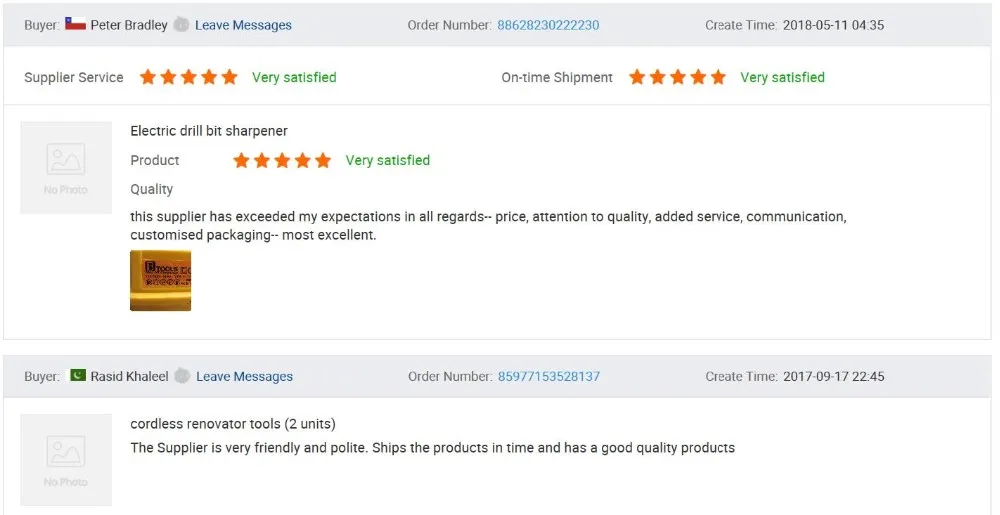Open order number 88628230222230
1000x515 pixels.
[x=548, y=25]
